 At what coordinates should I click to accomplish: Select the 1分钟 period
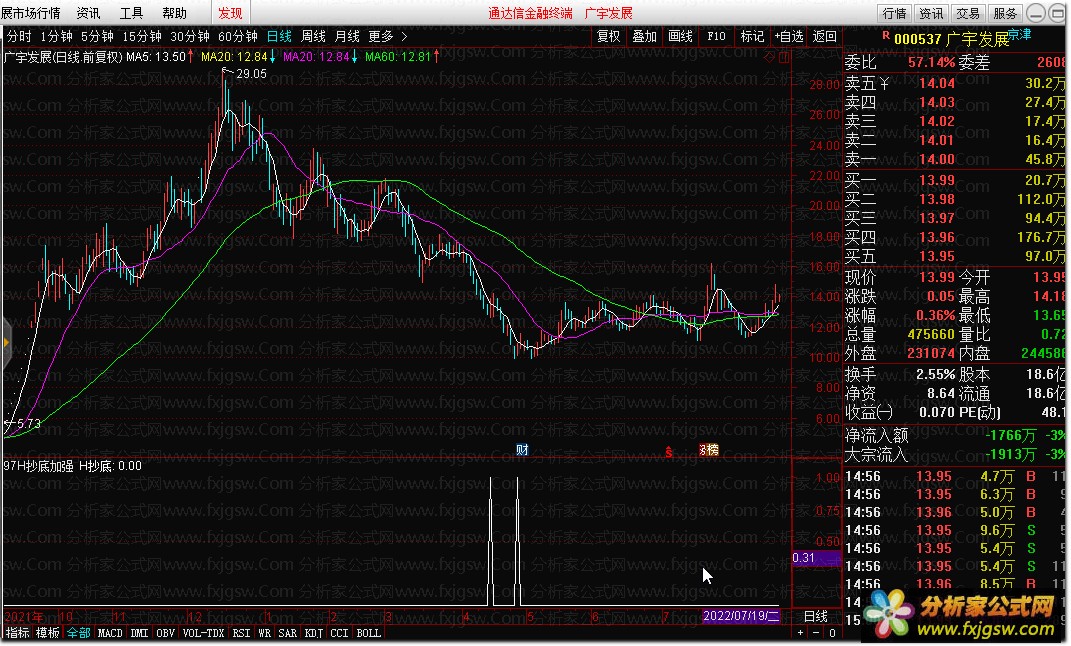tap(56, 36)
